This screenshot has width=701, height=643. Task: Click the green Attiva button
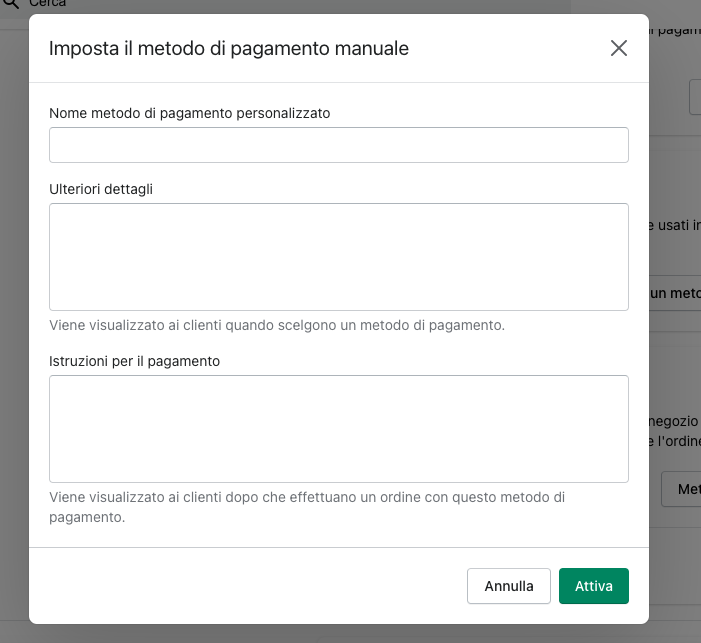593,586
